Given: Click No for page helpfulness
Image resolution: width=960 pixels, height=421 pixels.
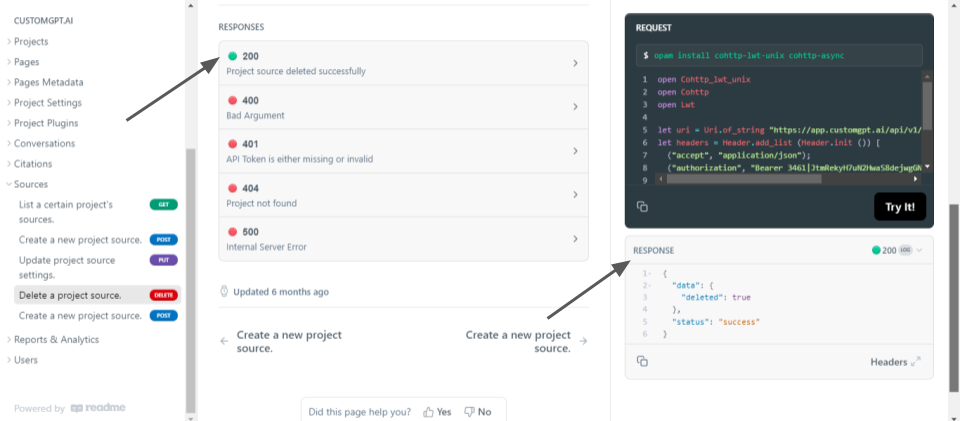Looking at the screenshot, I should pyautogui.click(x=478, y=412).
